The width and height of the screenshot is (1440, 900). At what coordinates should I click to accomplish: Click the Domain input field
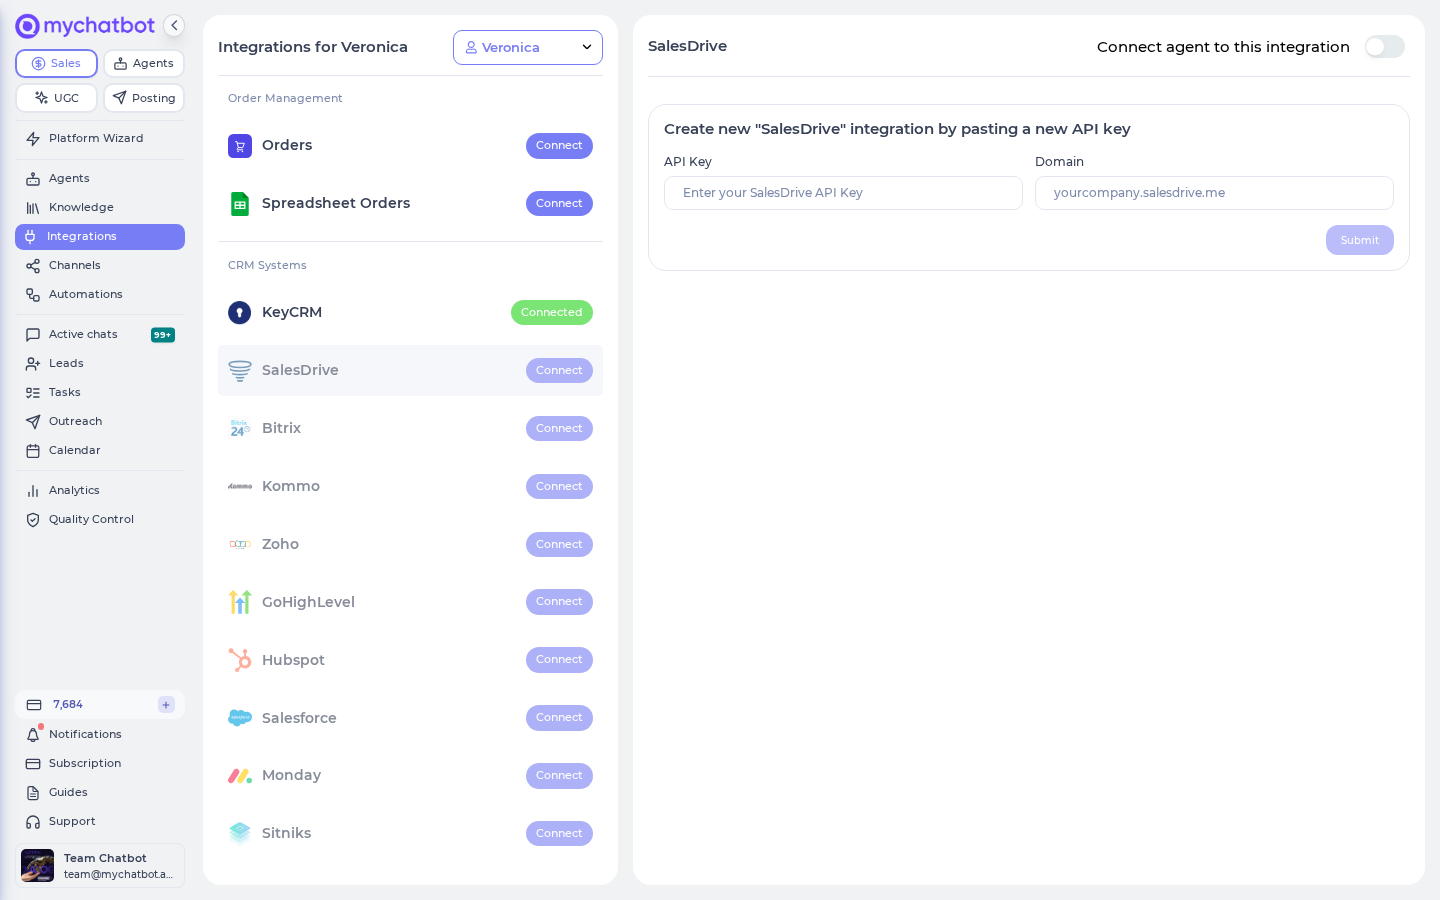click(1214, 193)
